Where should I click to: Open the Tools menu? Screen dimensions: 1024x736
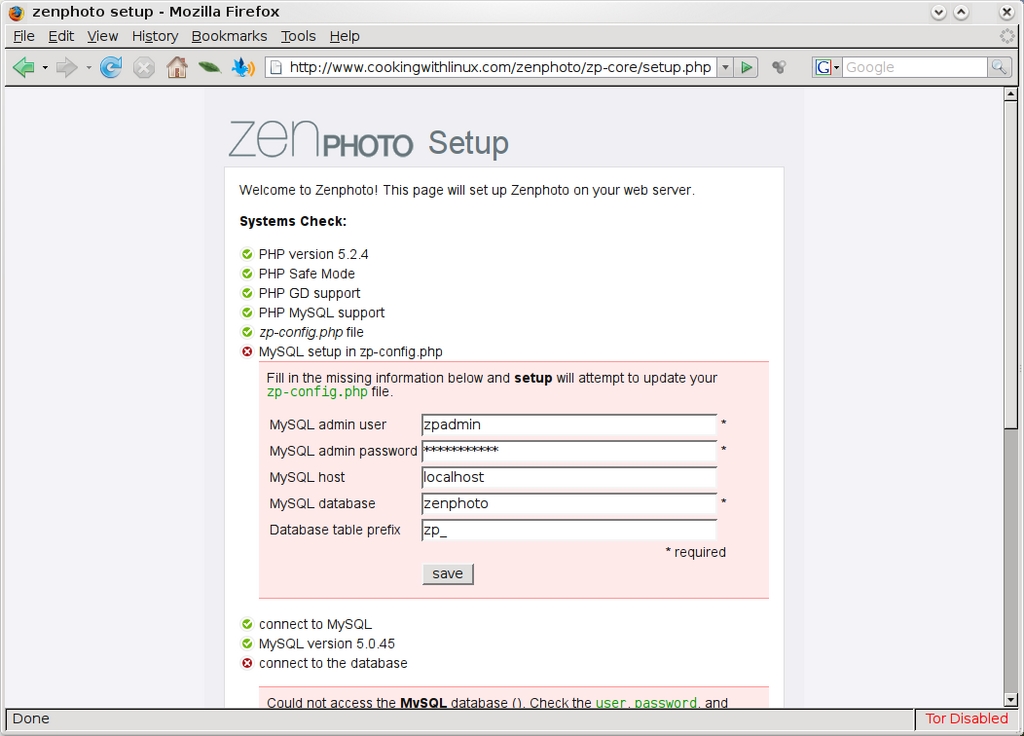tap(298, 36)
